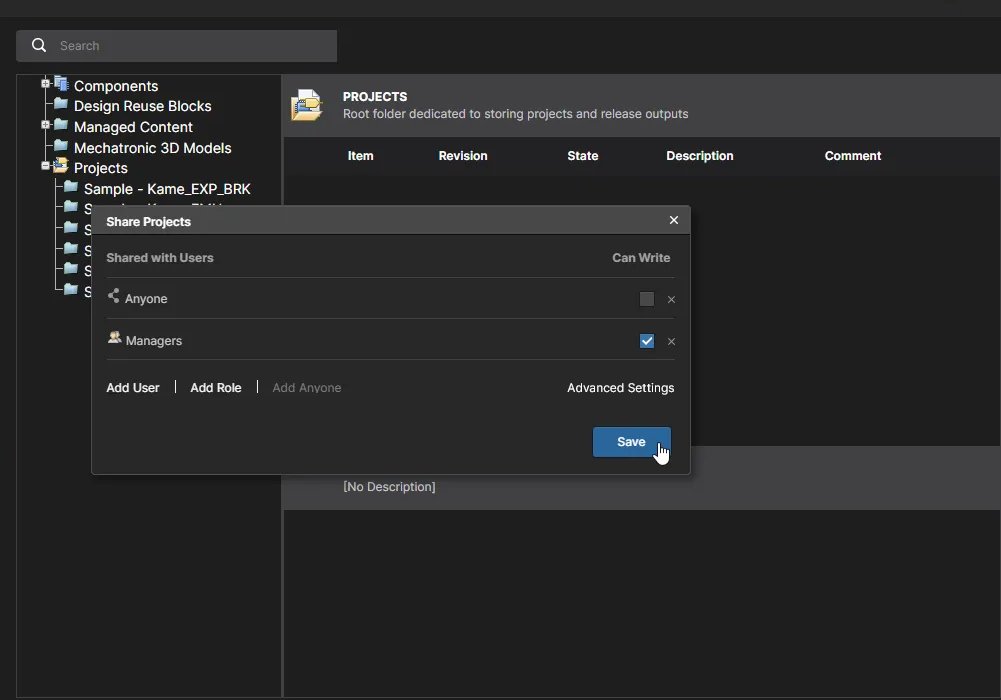The width and height of the screenshot is (1001, 700).
Task: Remove the Anyone row with its X icon
Action: (671, 300)
